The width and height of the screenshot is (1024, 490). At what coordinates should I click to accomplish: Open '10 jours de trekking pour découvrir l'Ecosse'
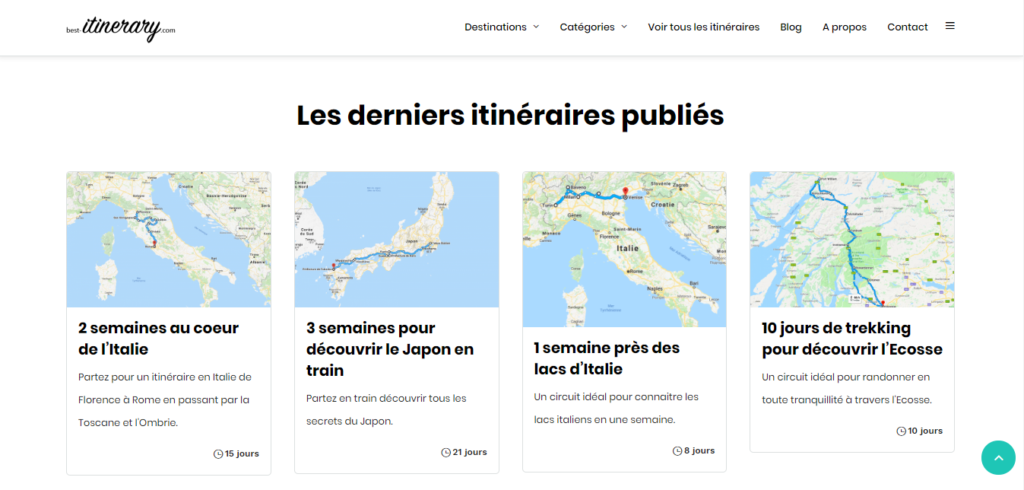click(x=852, y=338)
